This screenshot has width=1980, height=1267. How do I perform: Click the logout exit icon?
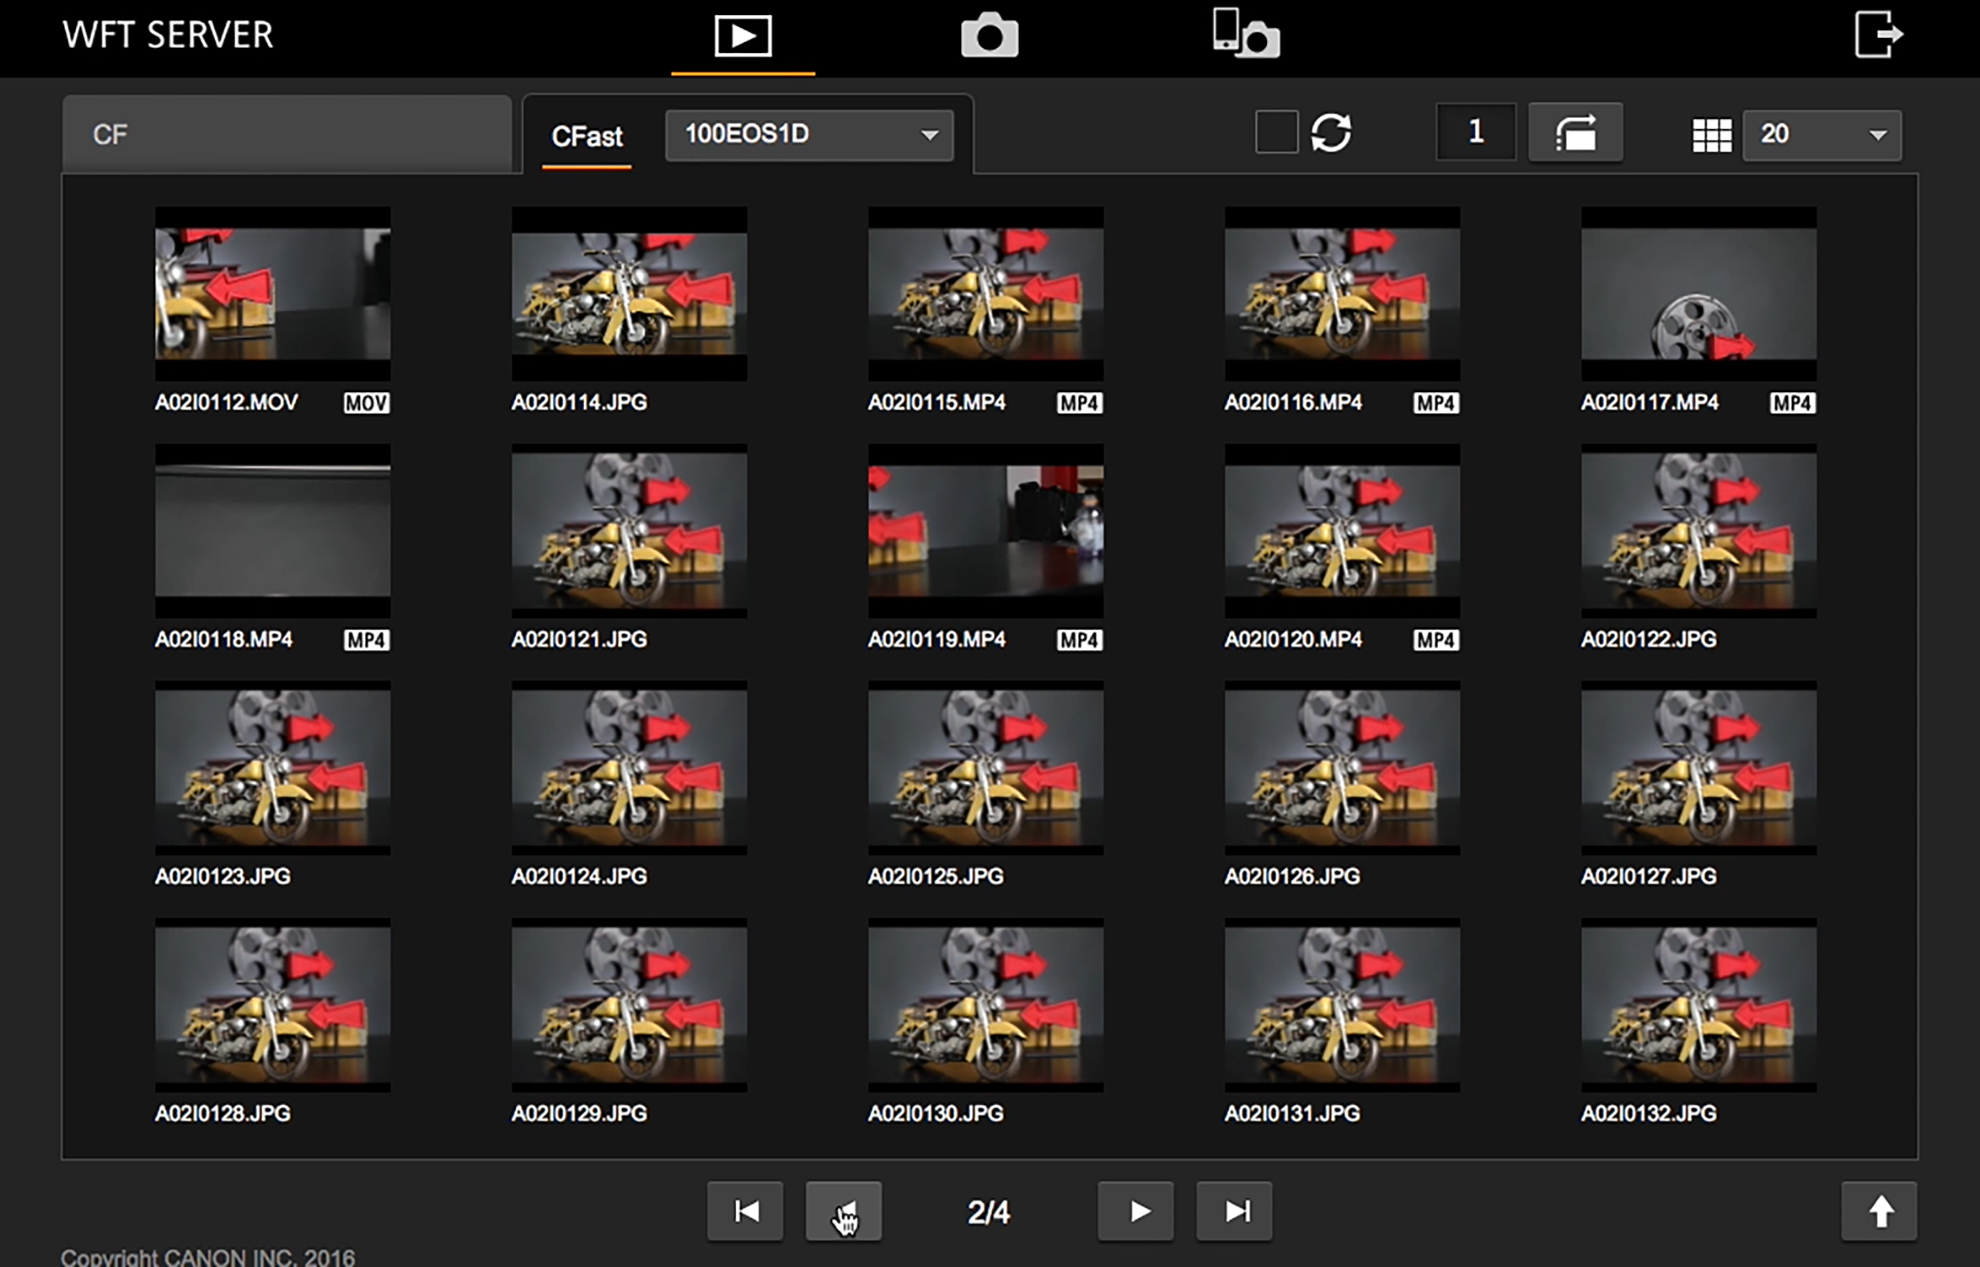tap(1878, 35)
